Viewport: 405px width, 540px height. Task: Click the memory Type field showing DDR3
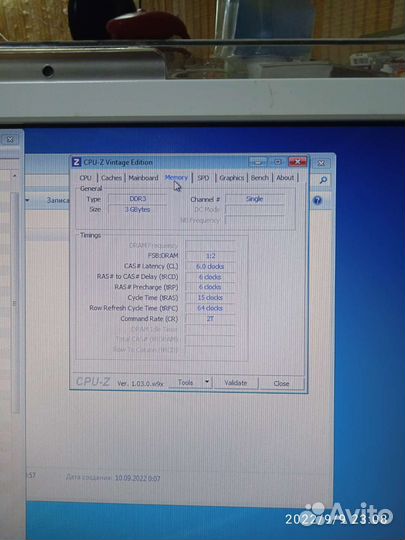tap(138, 199)
